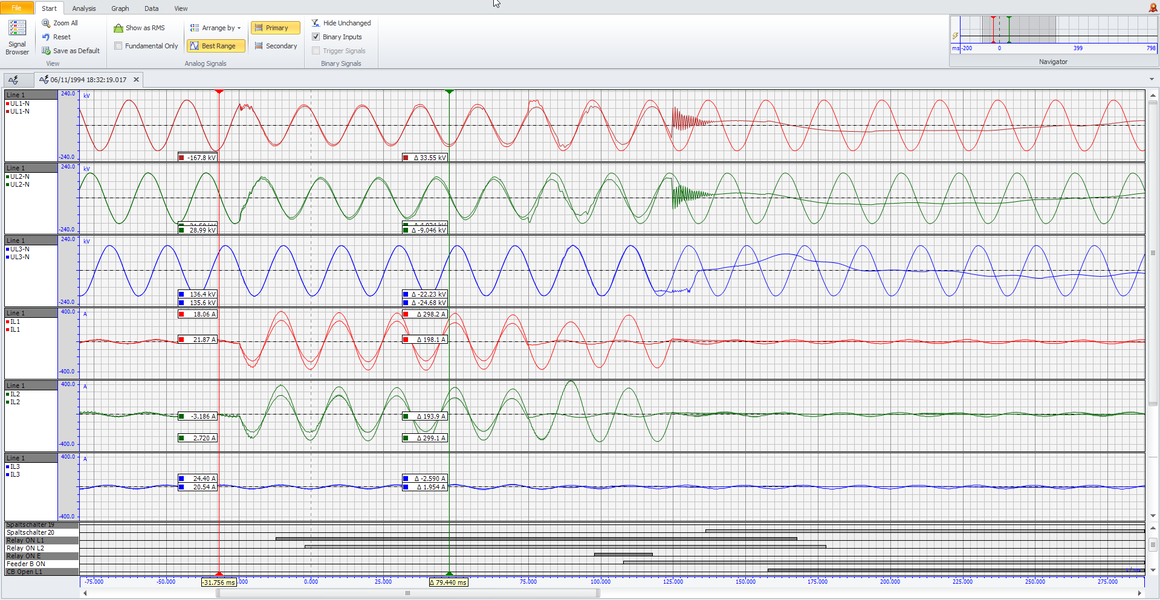
Task: Select the Start ribbon tab
Action: tap(50, 8)
